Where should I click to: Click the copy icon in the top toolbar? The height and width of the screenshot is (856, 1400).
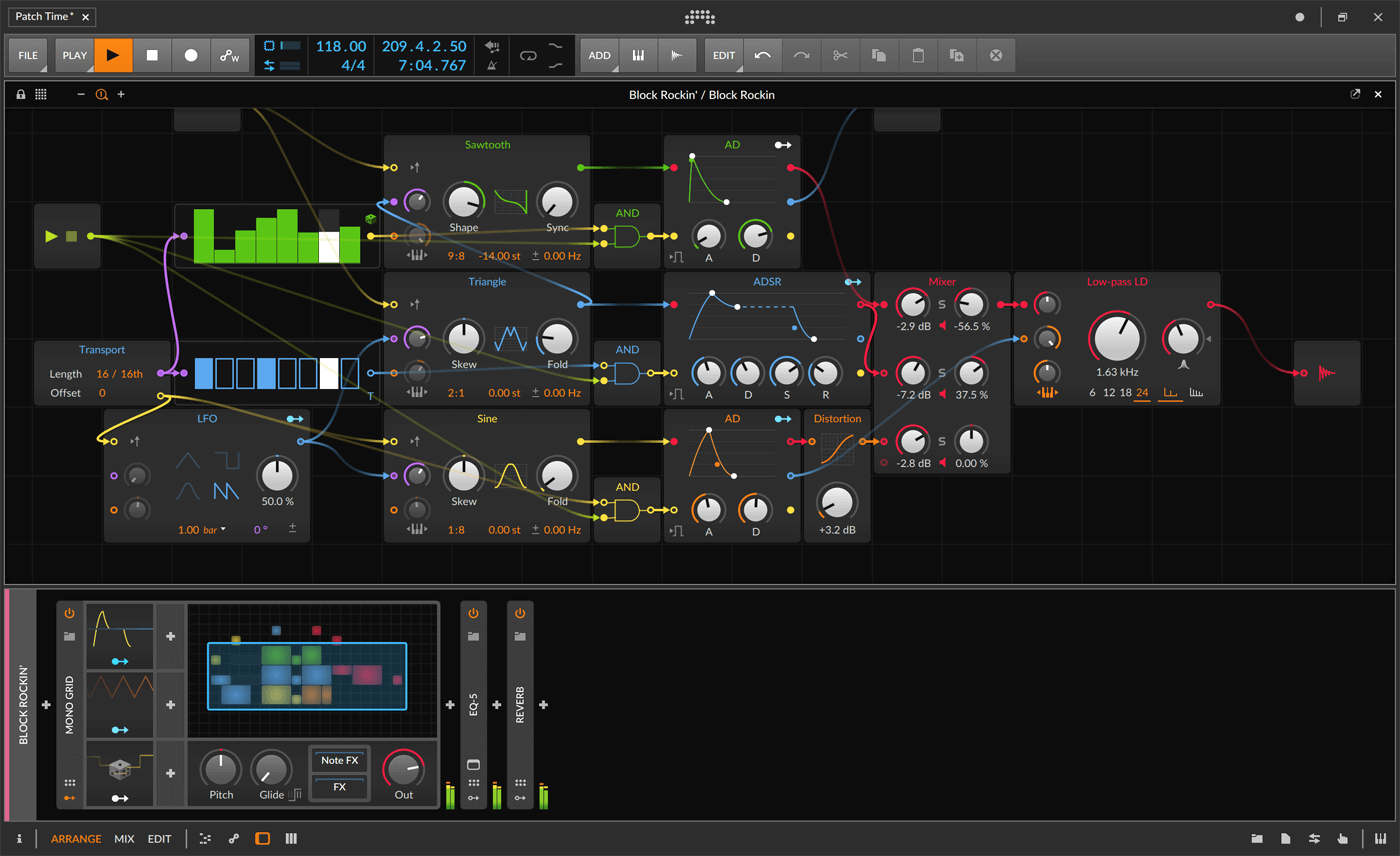(x=879, y=55)
